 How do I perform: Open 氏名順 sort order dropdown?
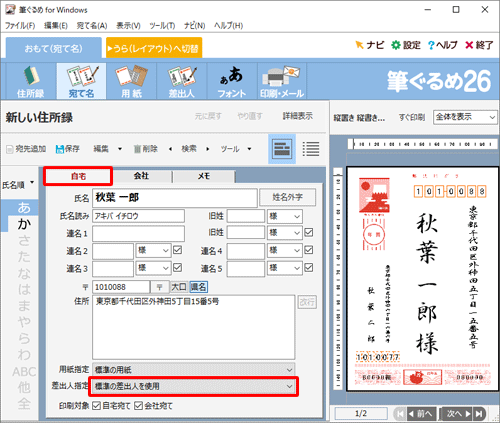tap(18, 185)
